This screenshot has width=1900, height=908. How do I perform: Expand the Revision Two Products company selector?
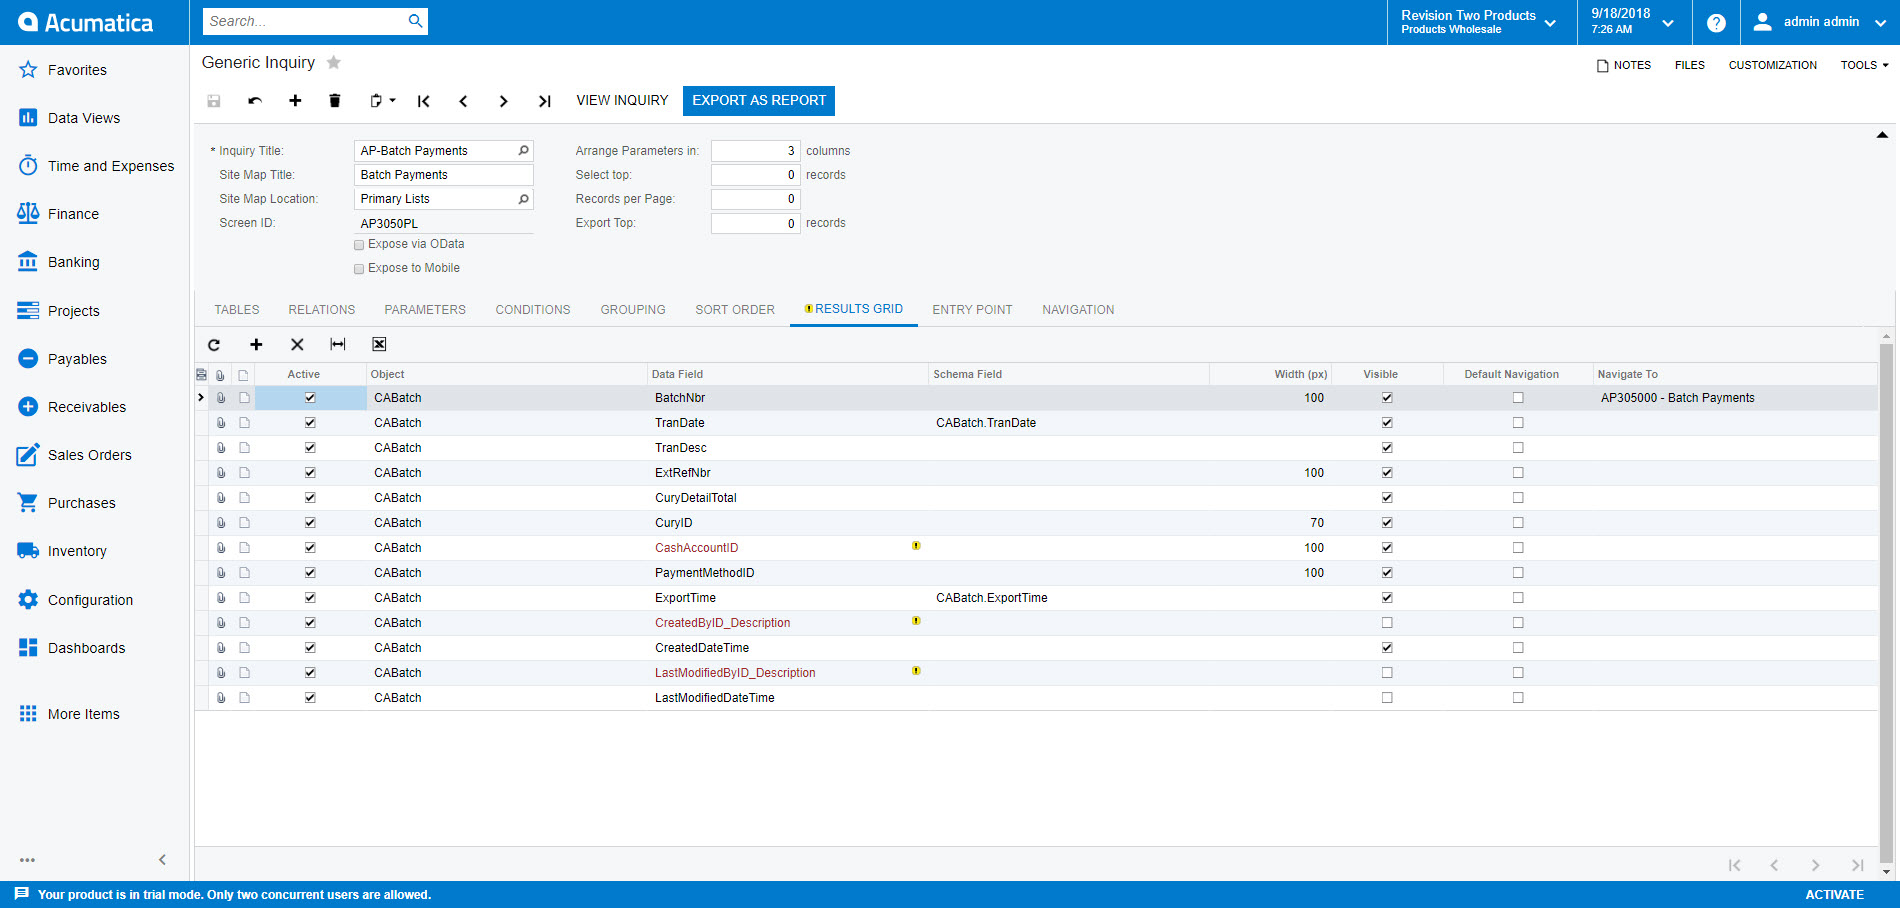click(x=1480, y=22)
